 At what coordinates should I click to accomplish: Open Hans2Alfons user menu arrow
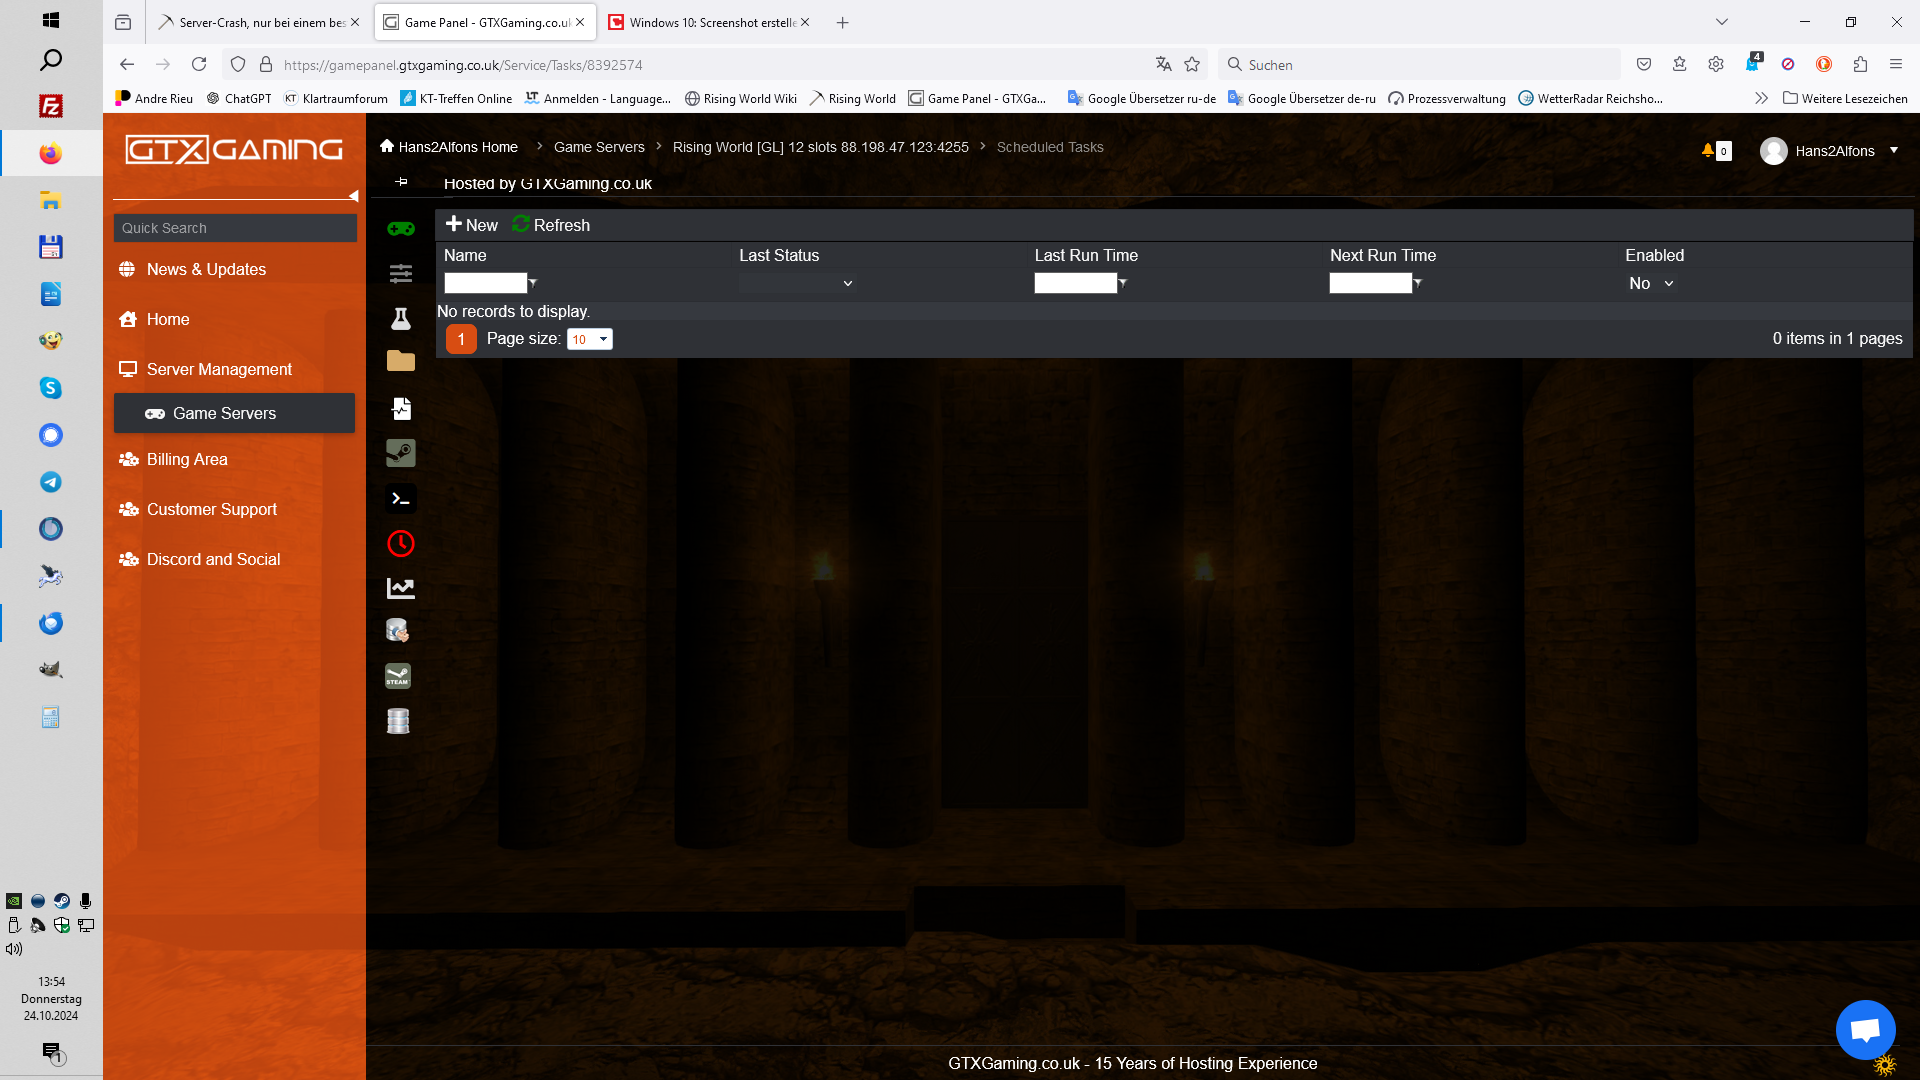coord(1894,150)
